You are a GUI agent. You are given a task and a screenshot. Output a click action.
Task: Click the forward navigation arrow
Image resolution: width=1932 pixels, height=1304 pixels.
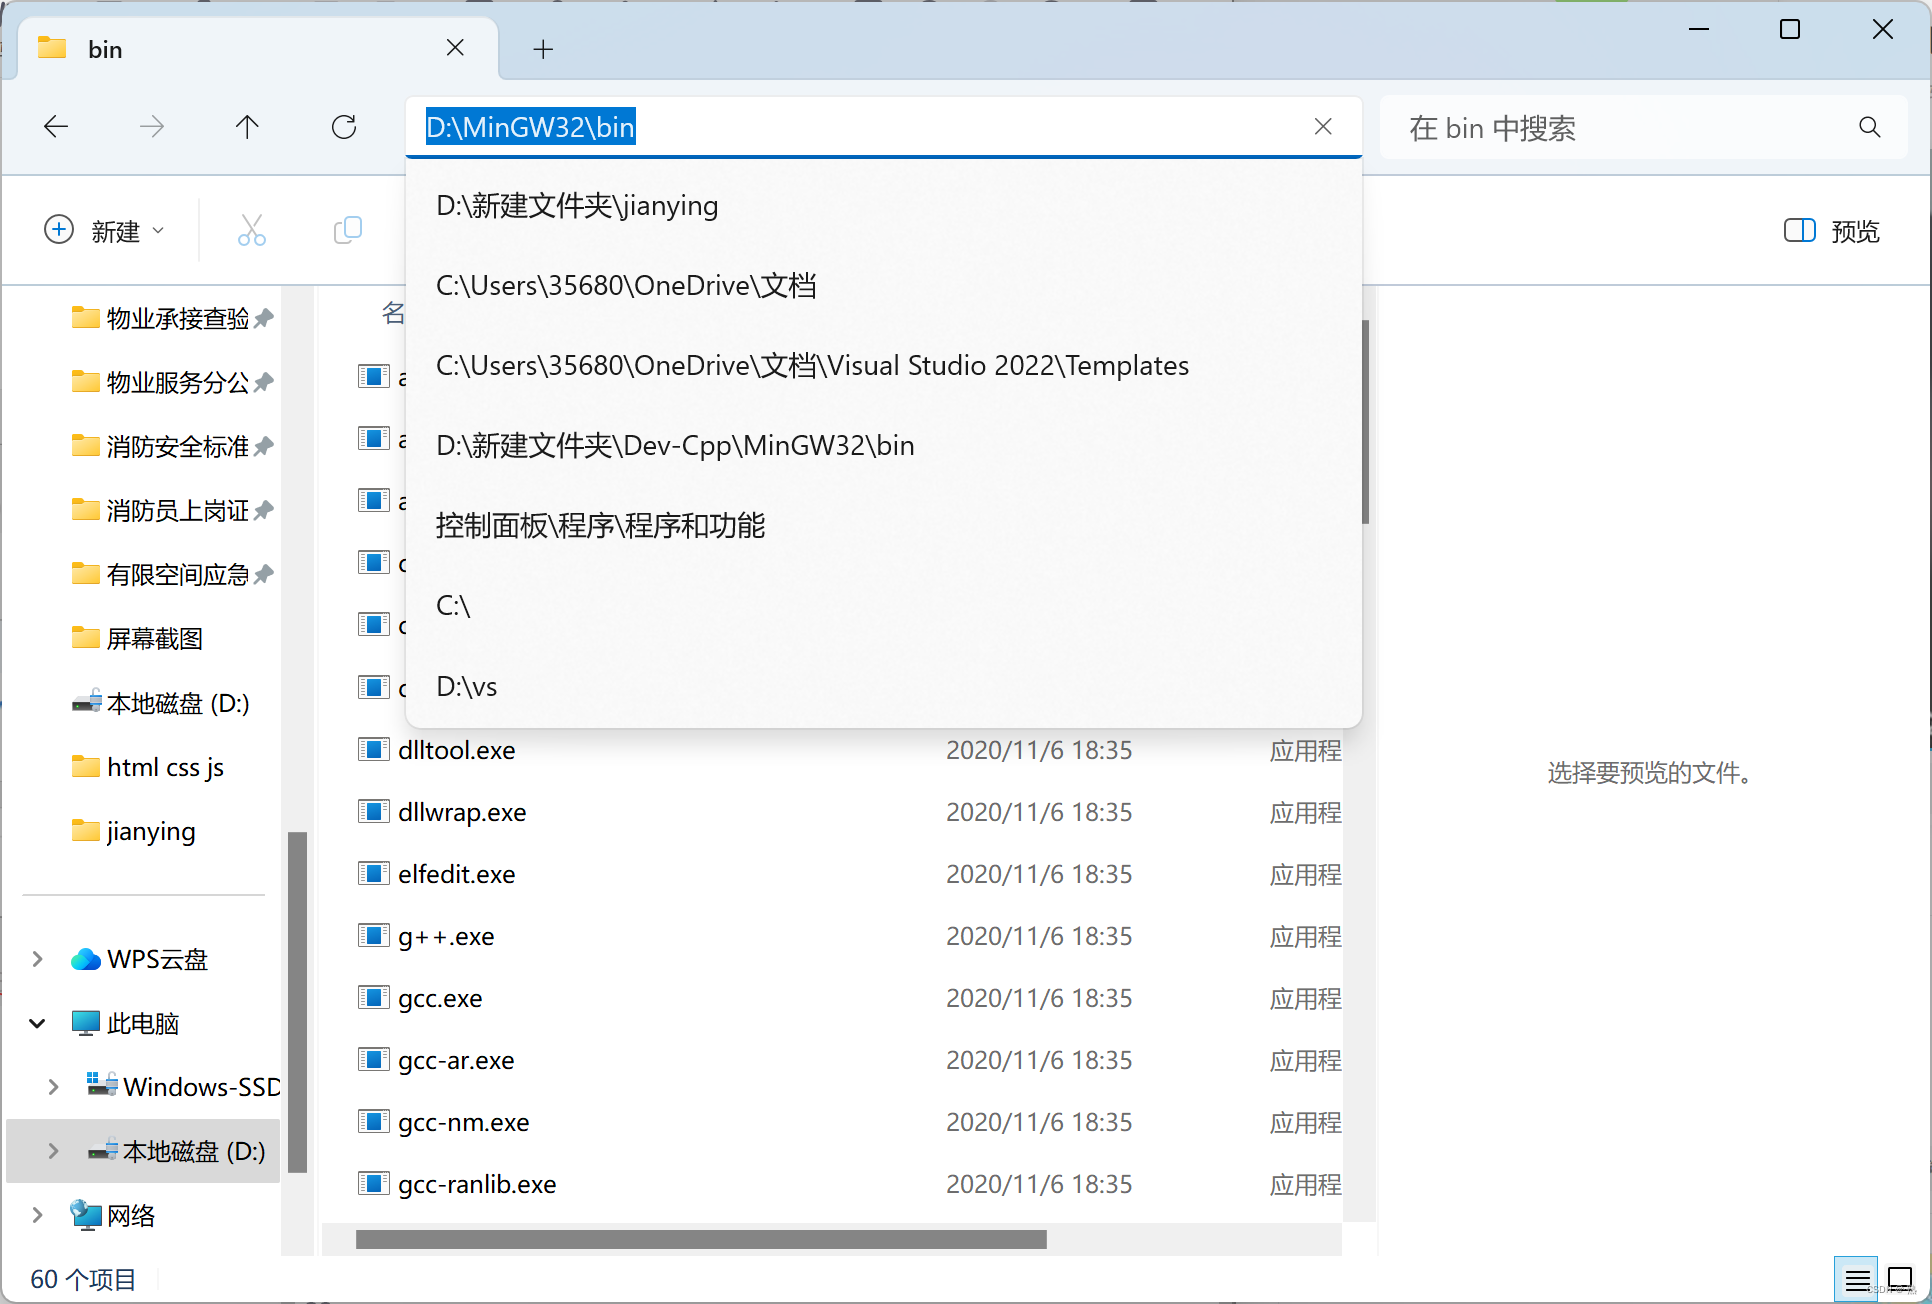tap(151, 127)
